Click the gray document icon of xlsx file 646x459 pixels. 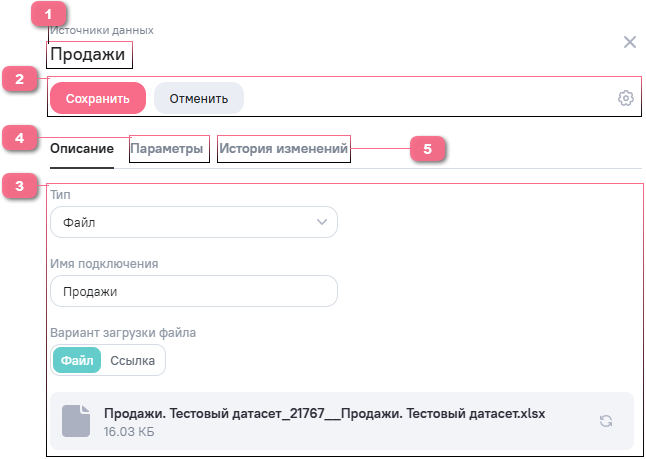pos(76,421)
